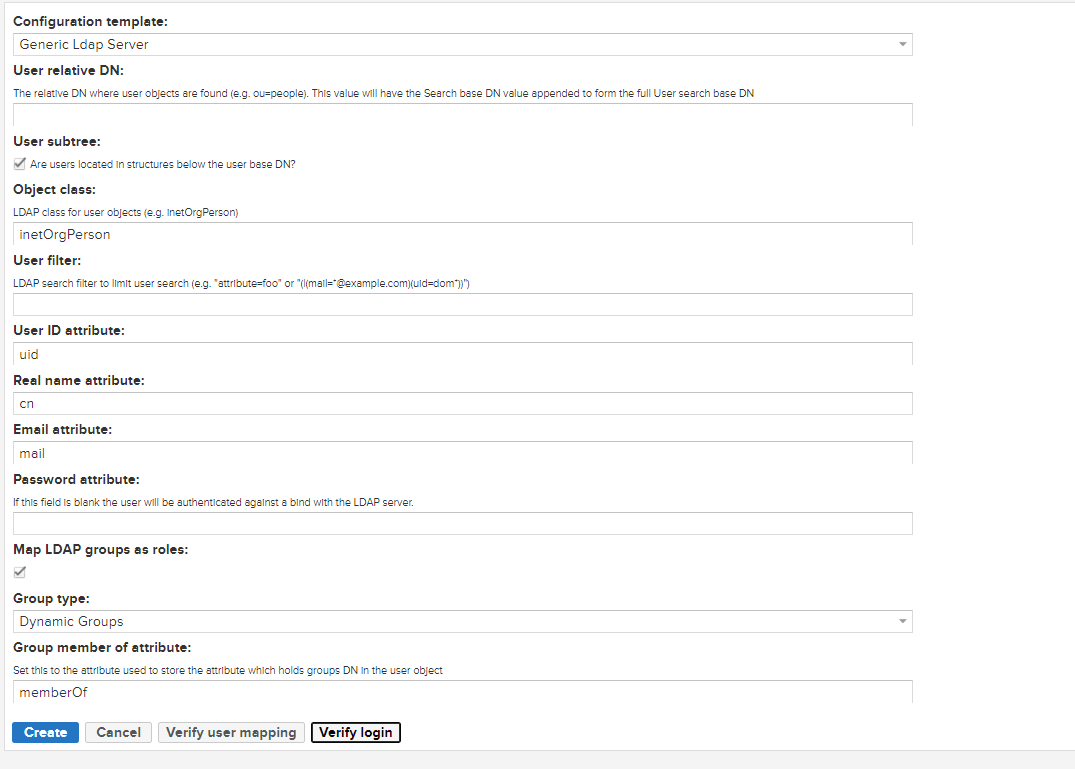The height and width of the screenshot is (769, 1075).
Task: Open the Configuration template dropdown
Action: 462,44
